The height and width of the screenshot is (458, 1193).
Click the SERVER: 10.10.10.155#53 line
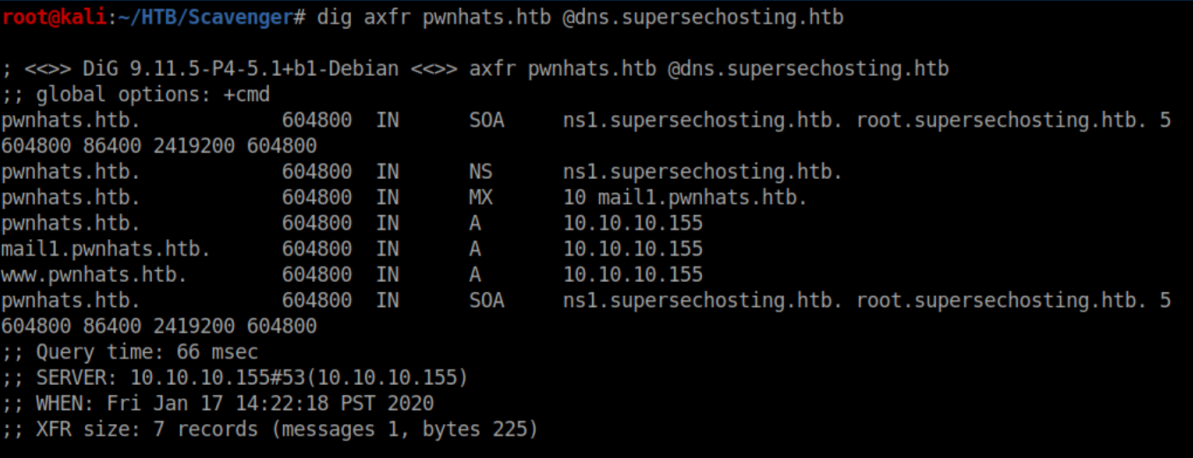click(234, 378)
